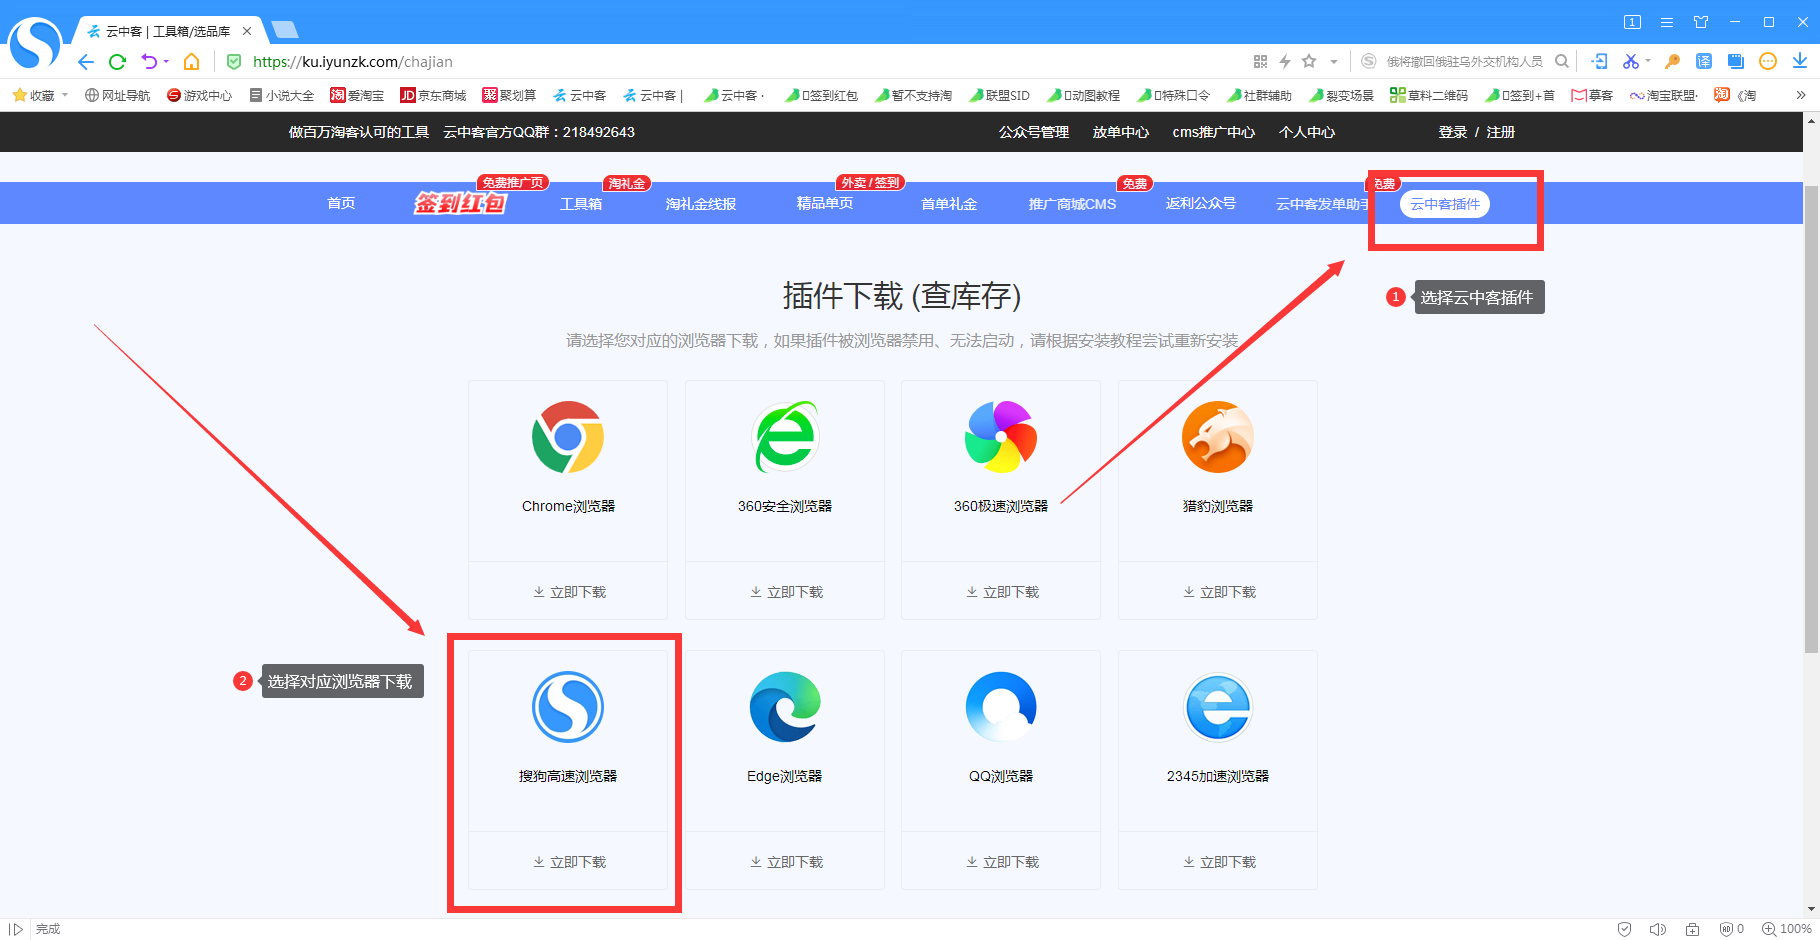Open the 个人中心 menu item
Image resolution: width=1820 pixels, height=940 pixels.
coord(1306,131)
